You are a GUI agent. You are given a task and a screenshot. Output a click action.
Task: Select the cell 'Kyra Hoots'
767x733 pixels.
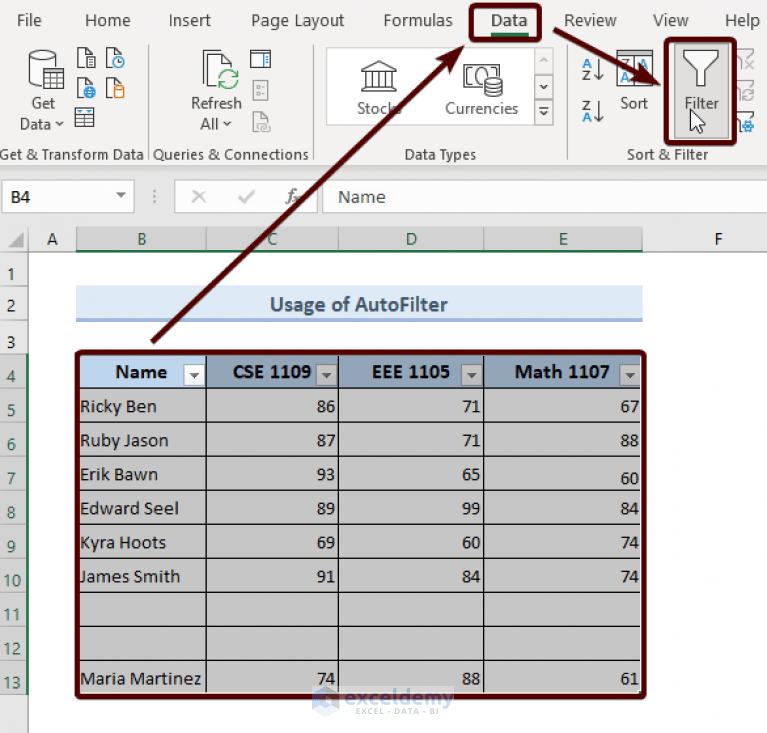pyautogui.click(x=142, y=542)
